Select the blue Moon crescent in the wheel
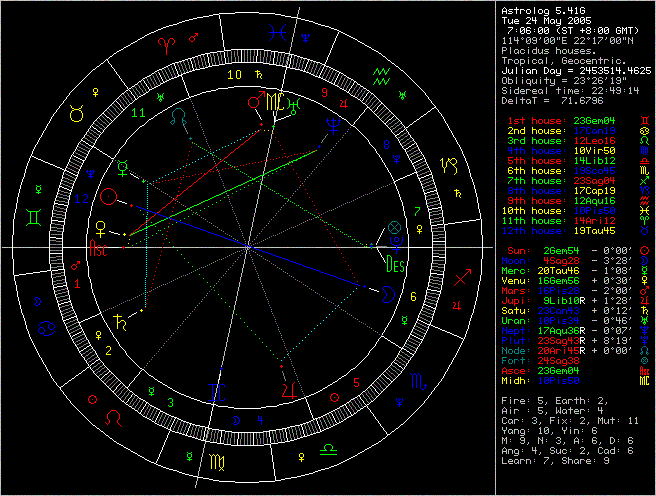This screenshot has width=656, height=496. tap(386, 293)
